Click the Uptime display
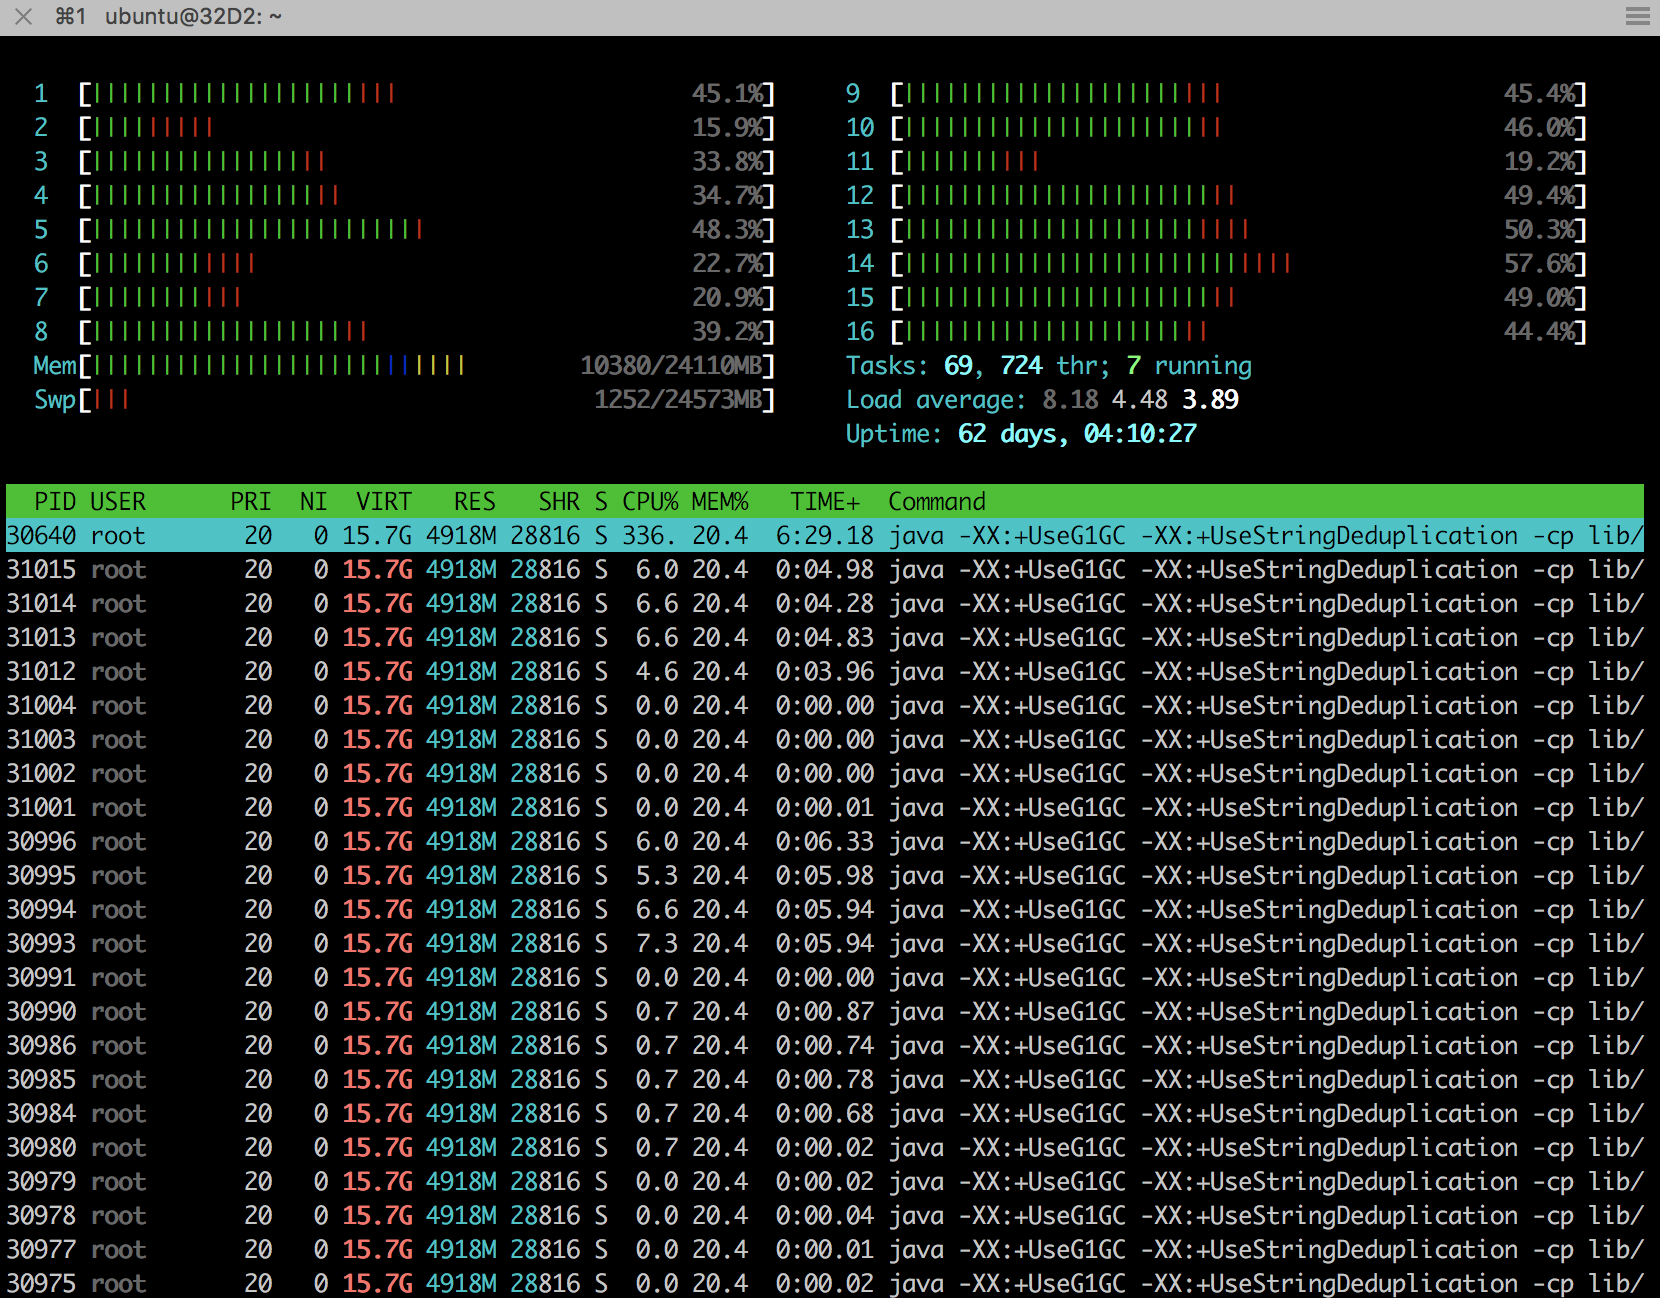 (x=1020, y=434)
